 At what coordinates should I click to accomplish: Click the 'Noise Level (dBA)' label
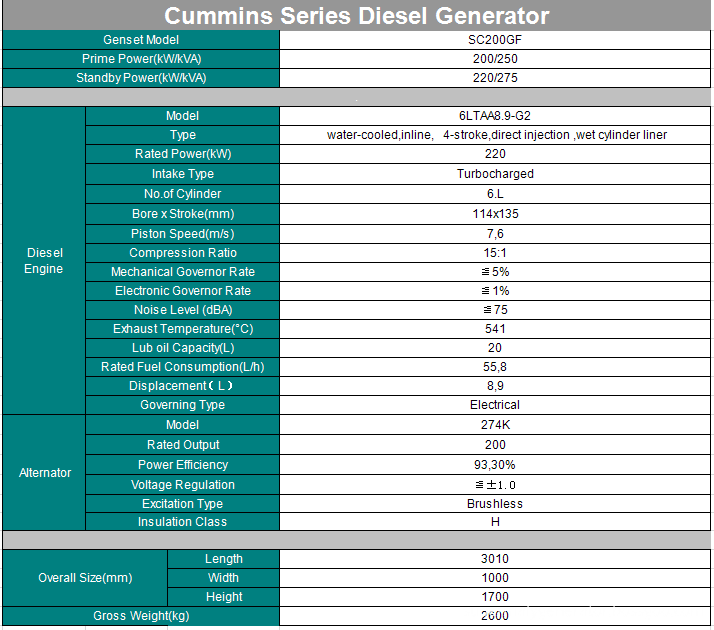click(183, 310)
